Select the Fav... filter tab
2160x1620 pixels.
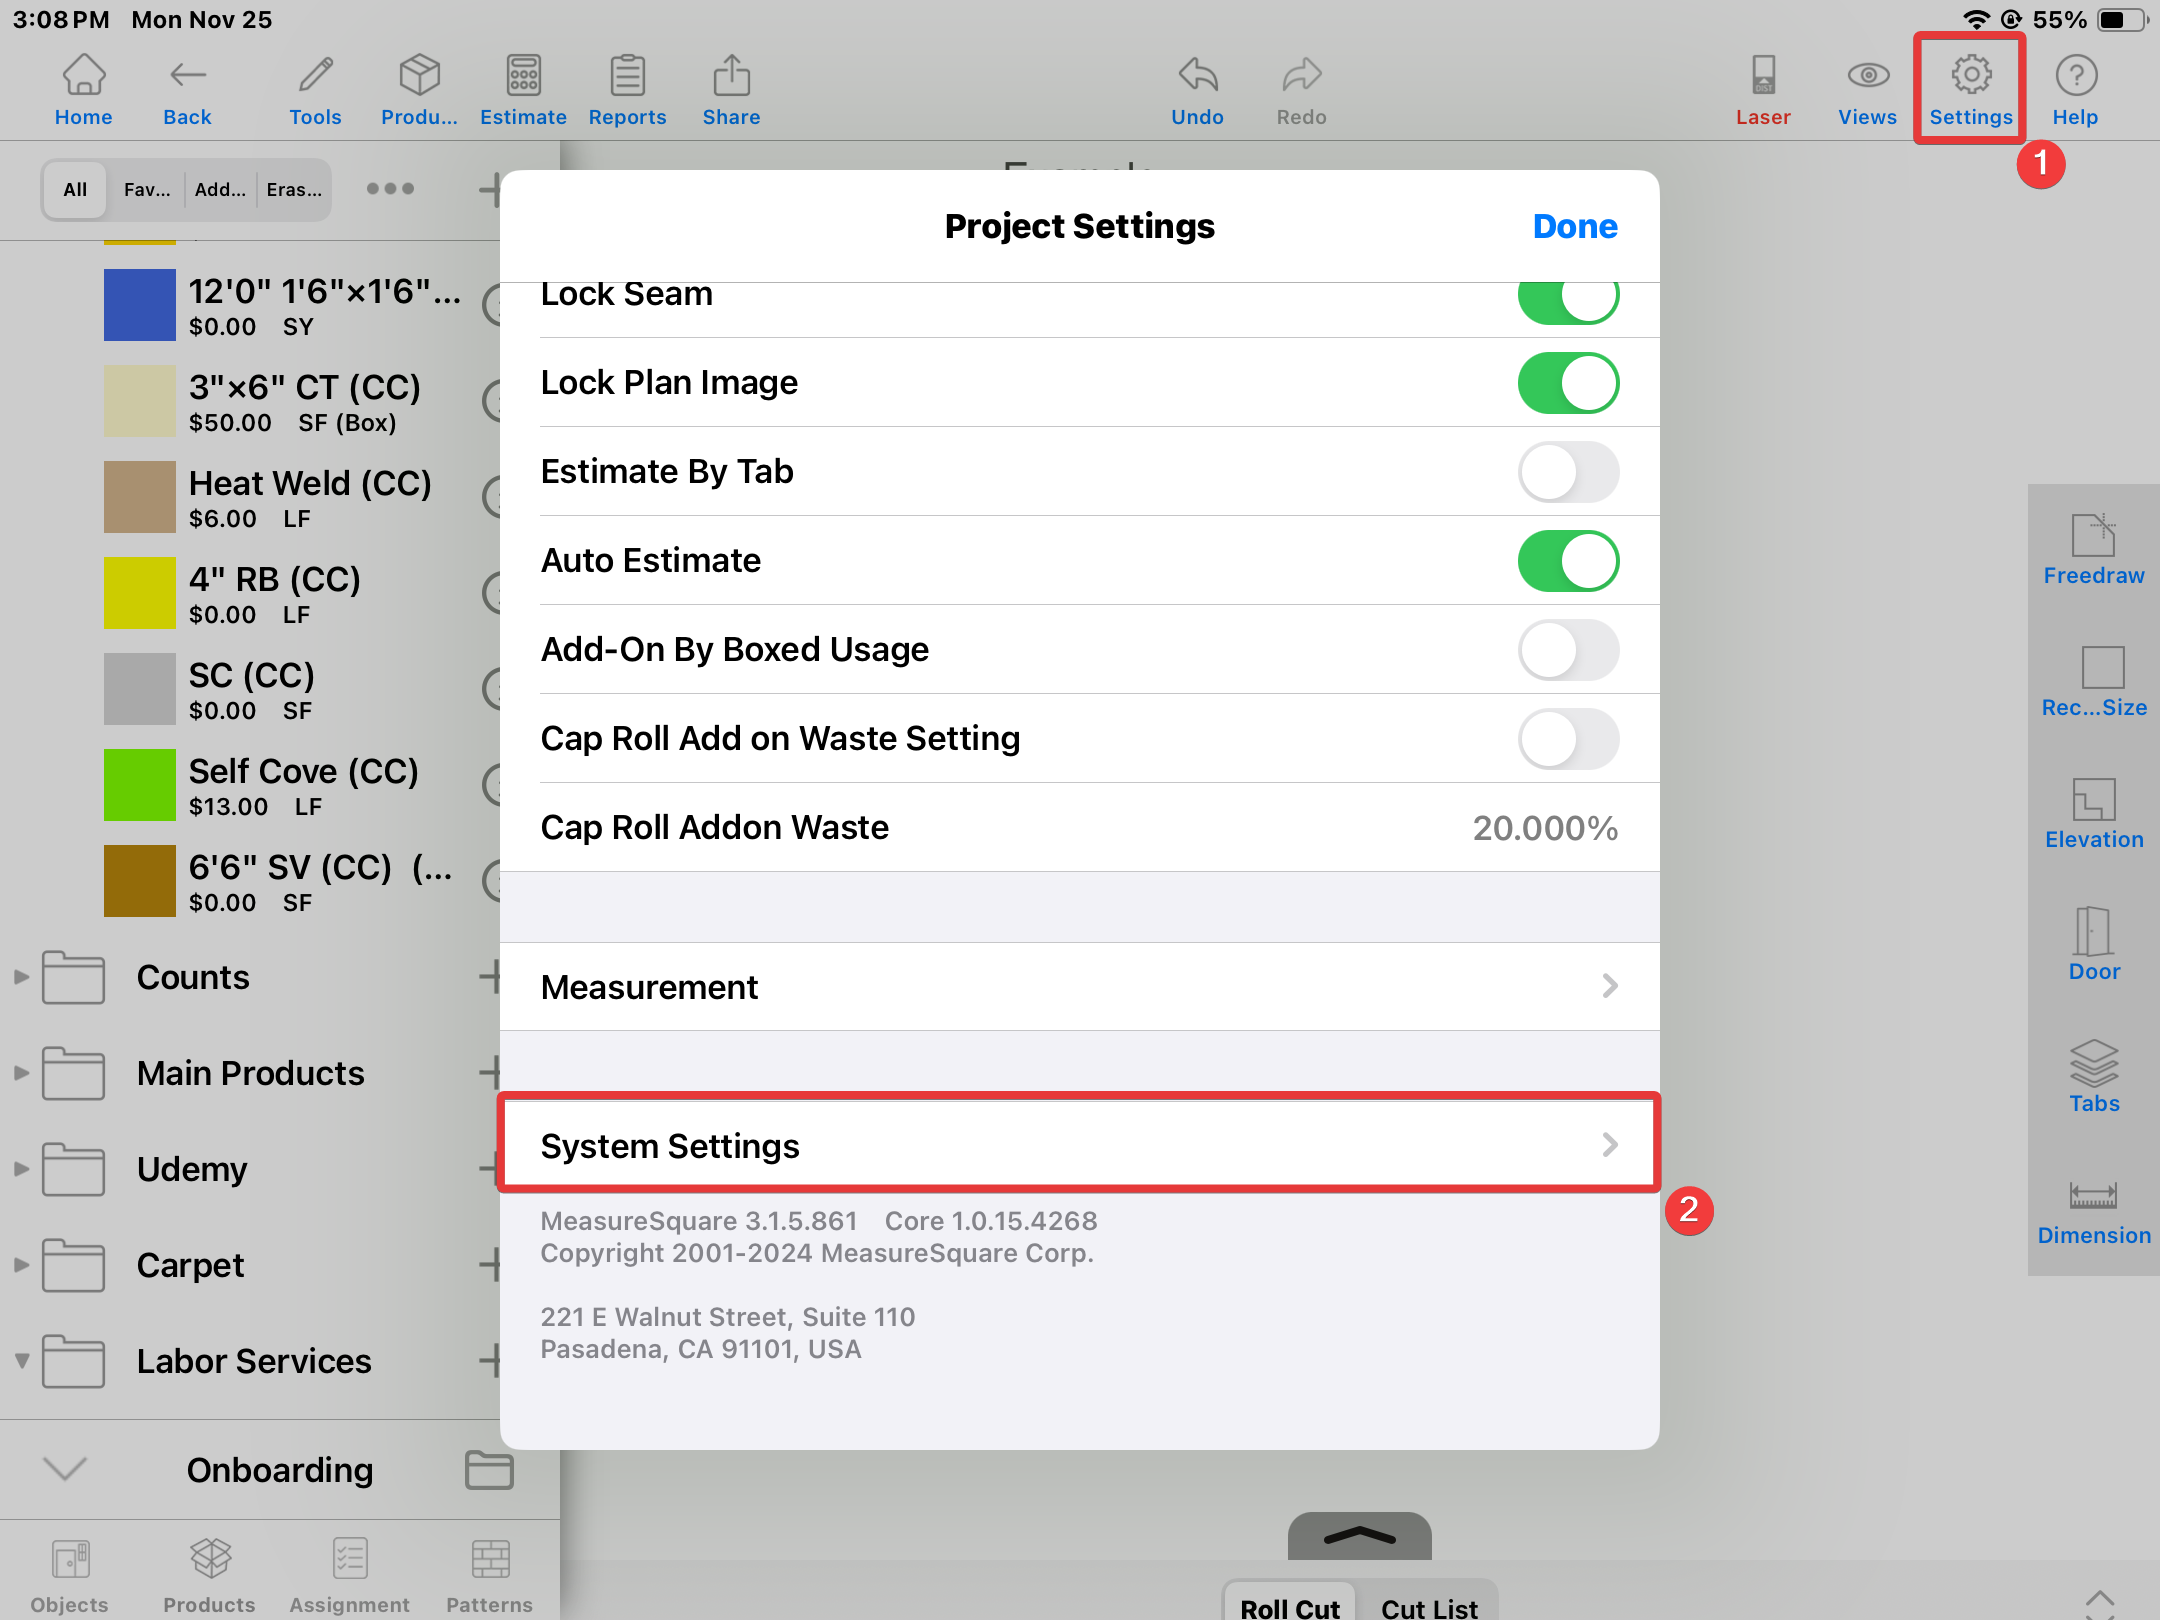146,190
